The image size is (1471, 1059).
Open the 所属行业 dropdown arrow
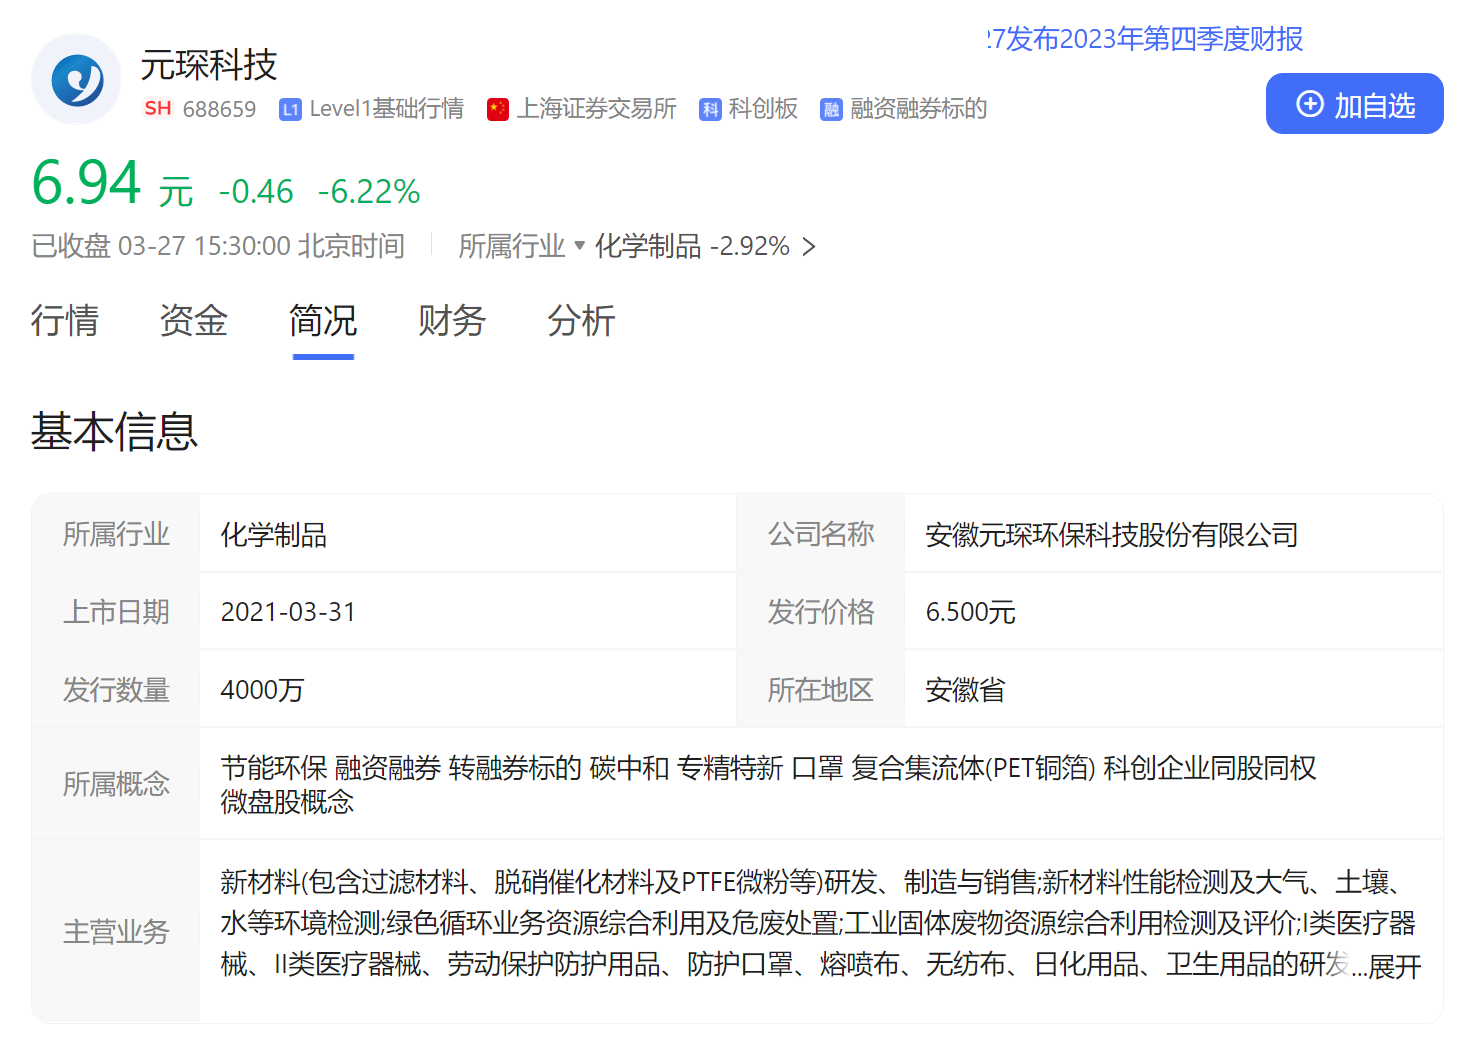tap(579, 245)
